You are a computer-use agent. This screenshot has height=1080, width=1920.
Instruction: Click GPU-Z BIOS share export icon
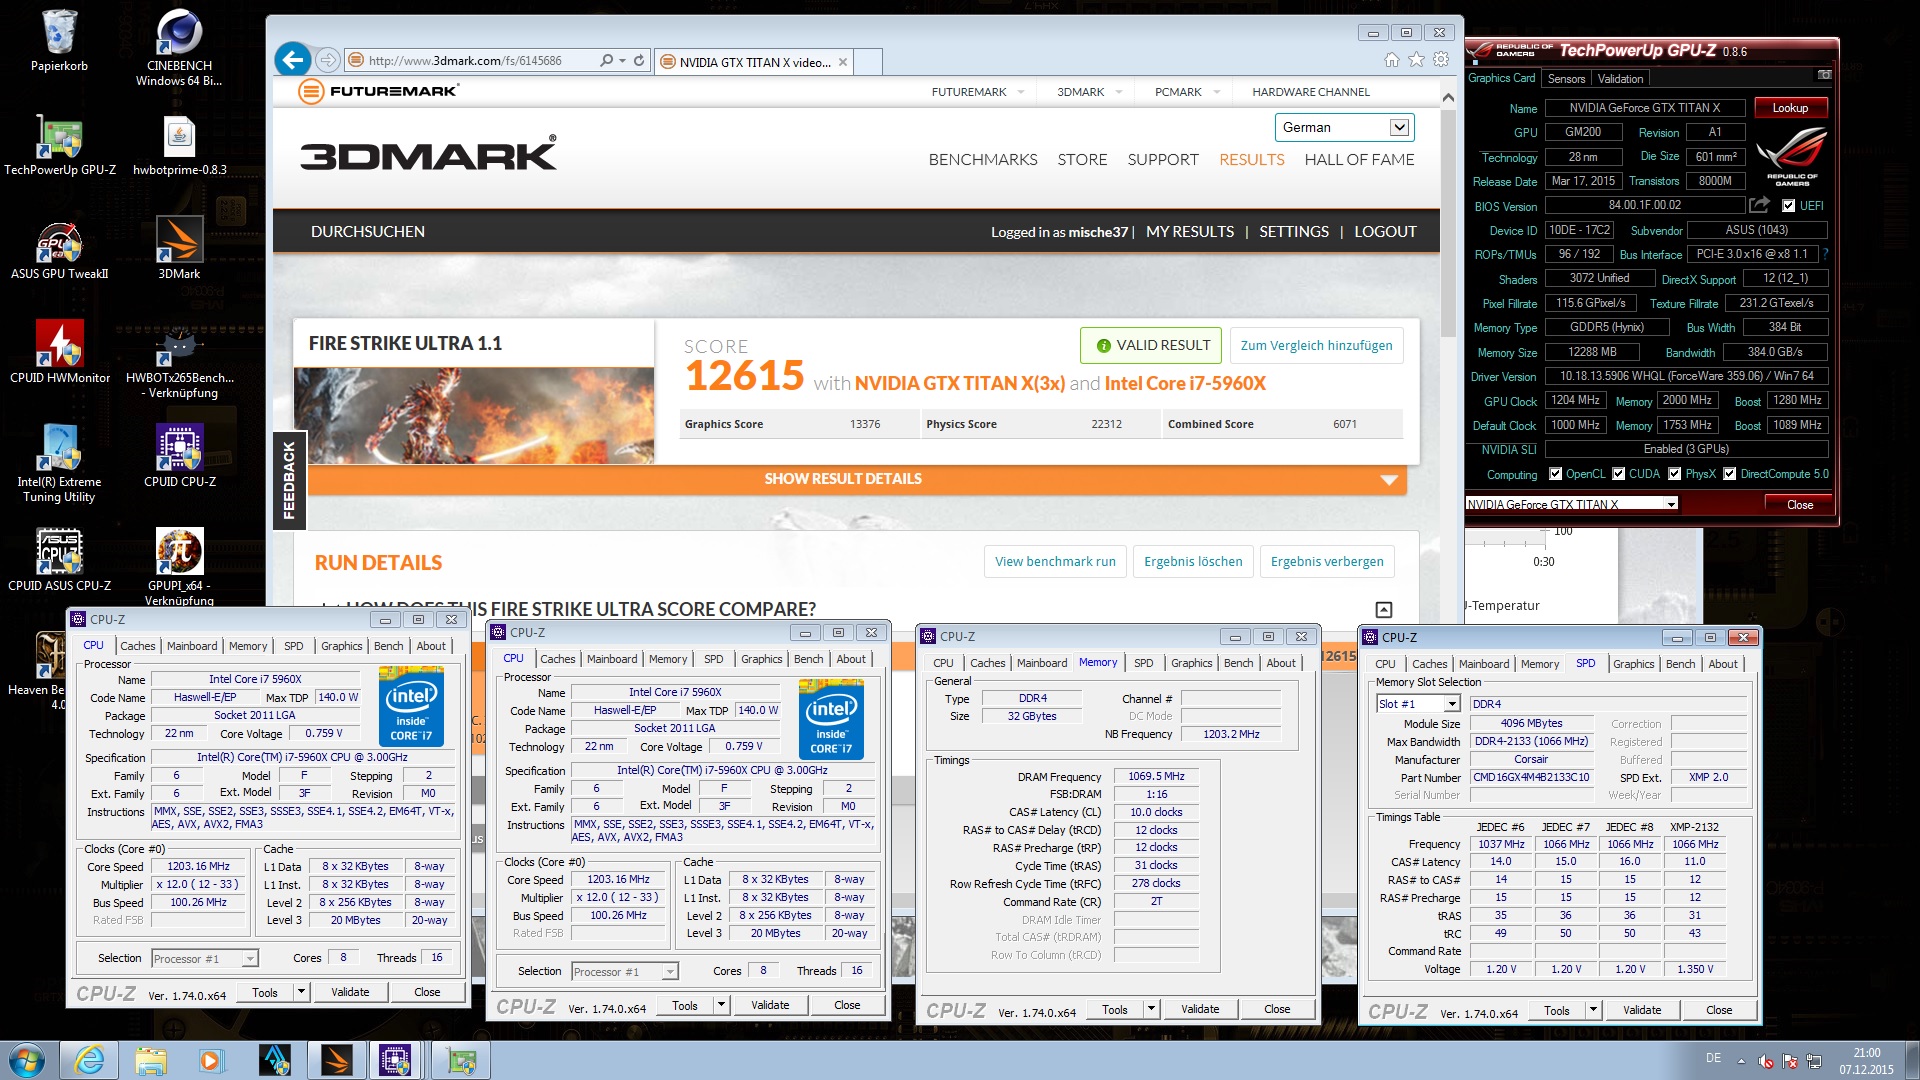[1759, 205]
